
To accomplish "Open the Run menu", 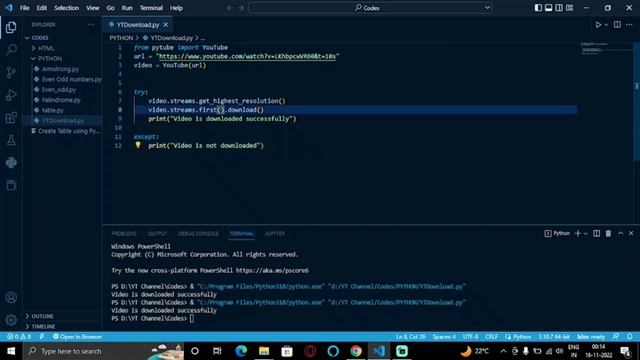I will 127,8.
